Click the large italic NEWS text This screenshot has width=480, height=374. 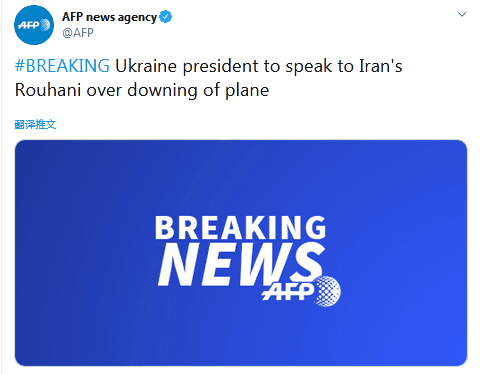point(241,264)
